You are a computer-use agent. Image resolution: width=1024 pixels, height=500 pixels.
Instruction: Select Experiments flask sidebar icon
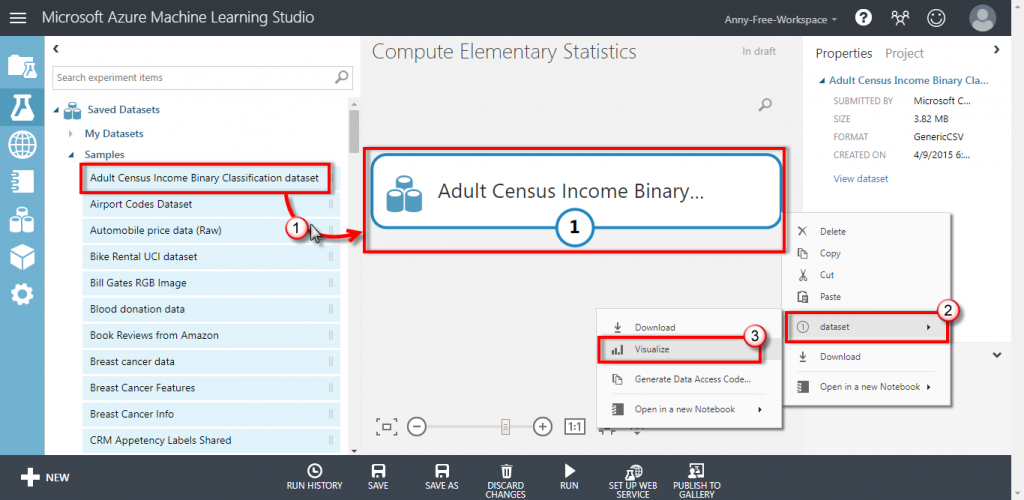22,106
